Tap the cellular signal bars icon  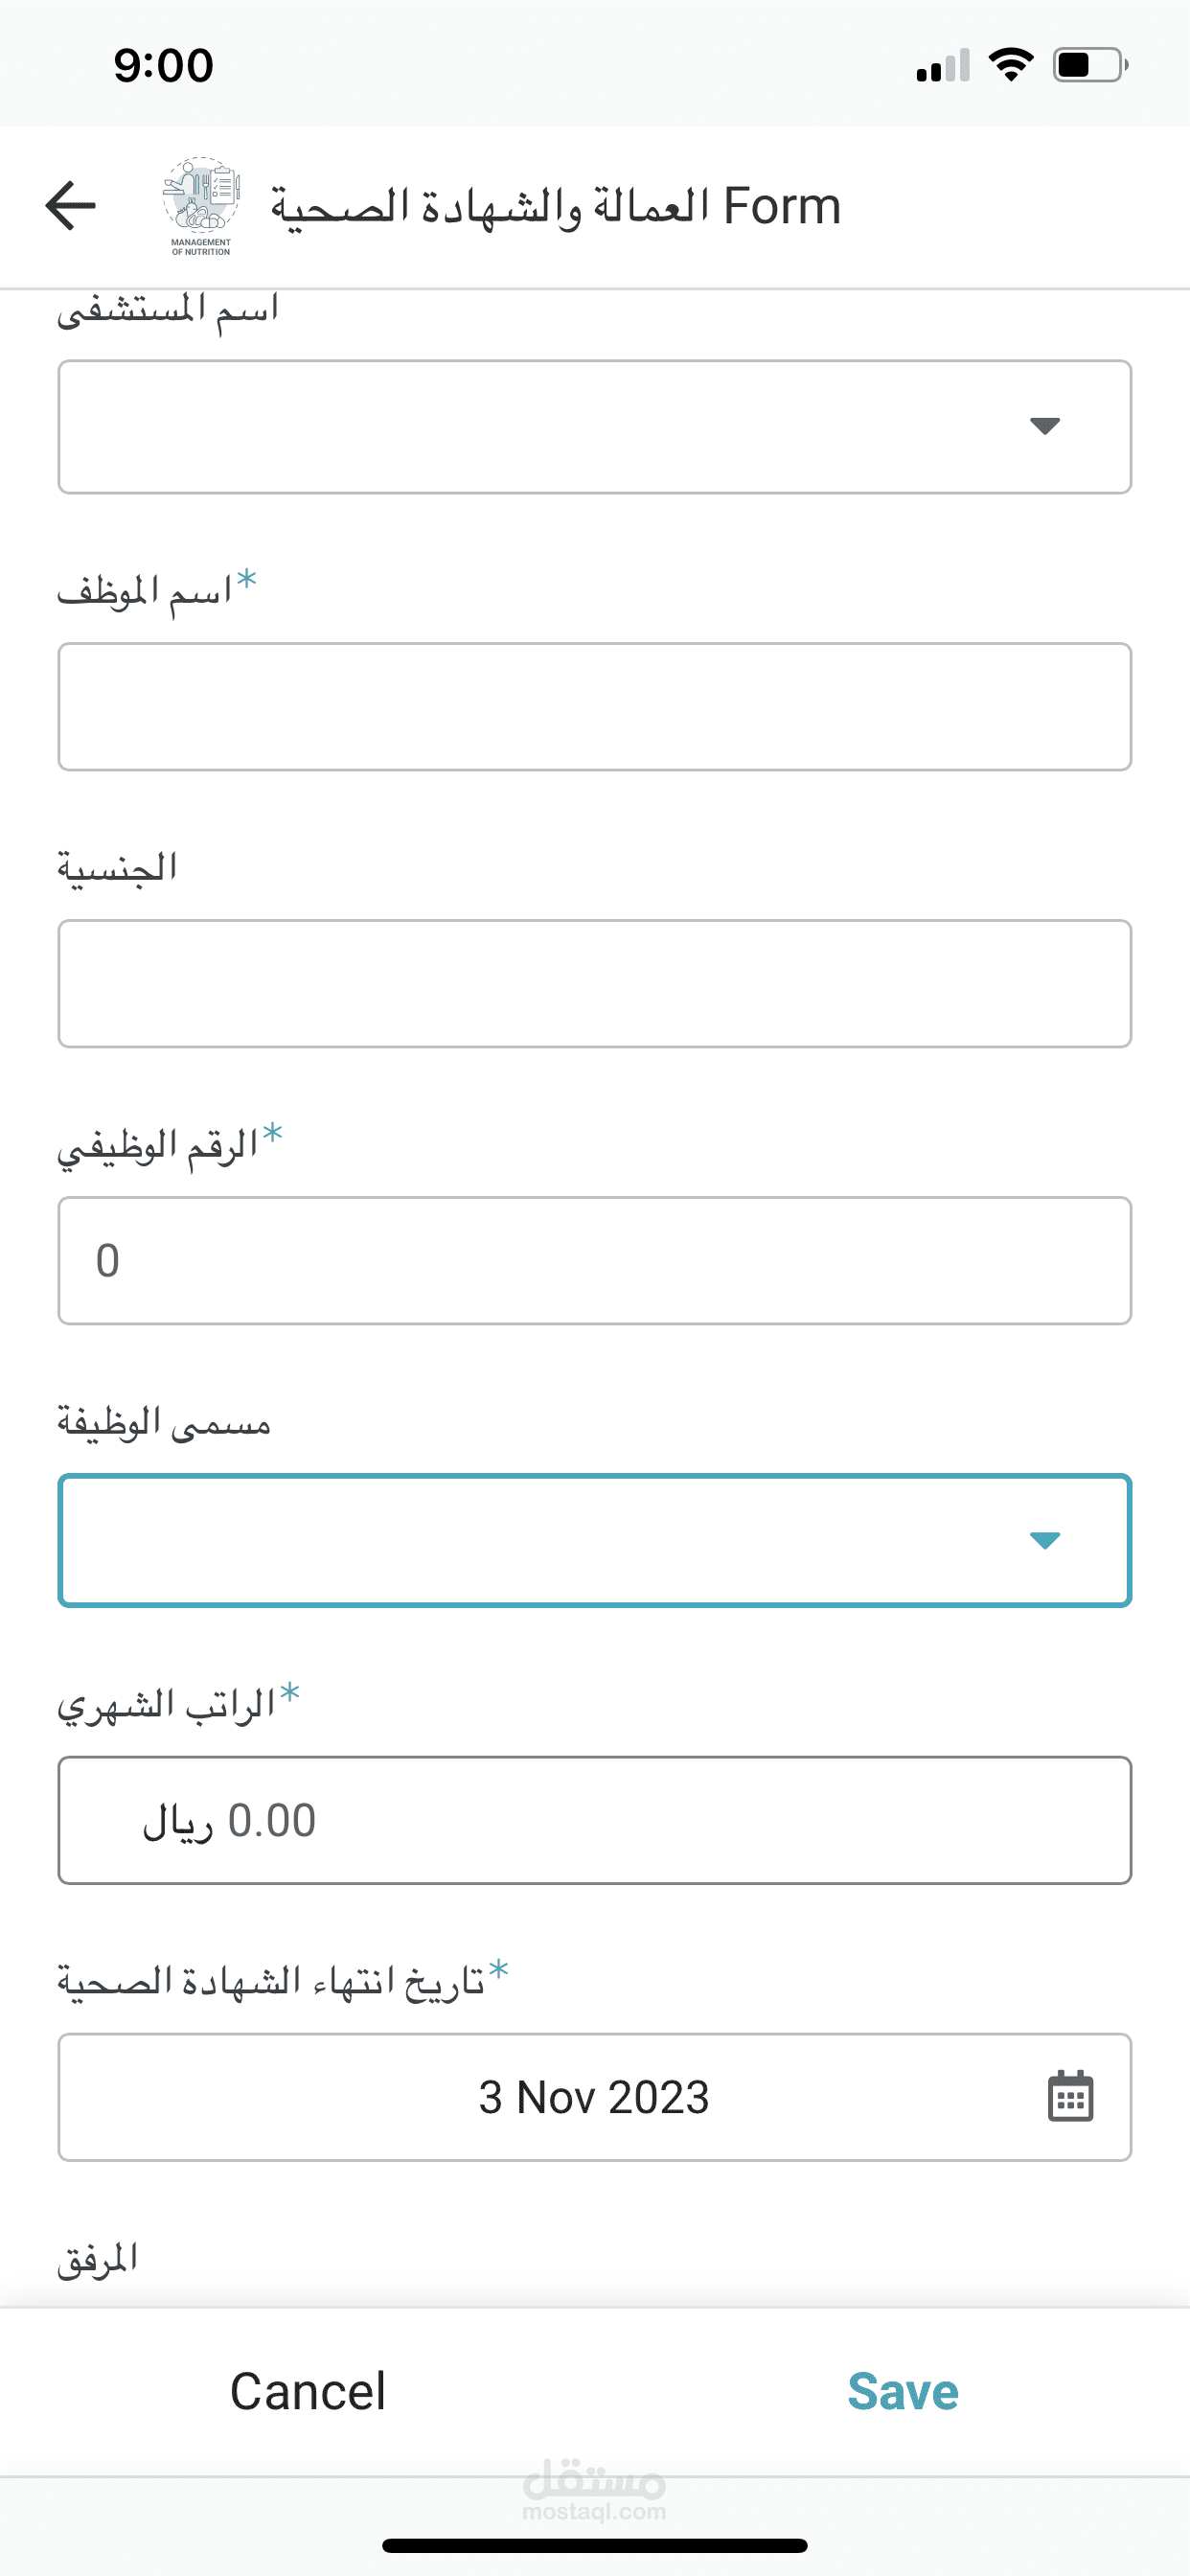(x=942, y=66)
